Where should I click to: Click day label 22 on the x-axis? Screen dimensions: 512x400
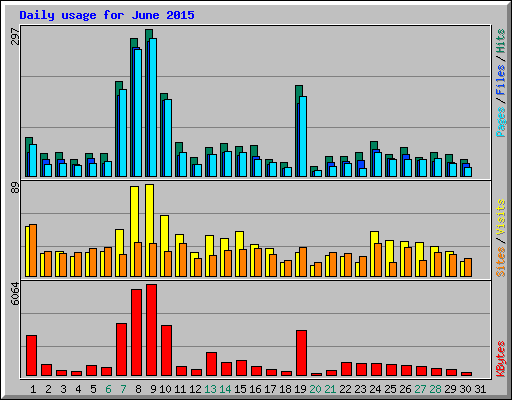345,389
